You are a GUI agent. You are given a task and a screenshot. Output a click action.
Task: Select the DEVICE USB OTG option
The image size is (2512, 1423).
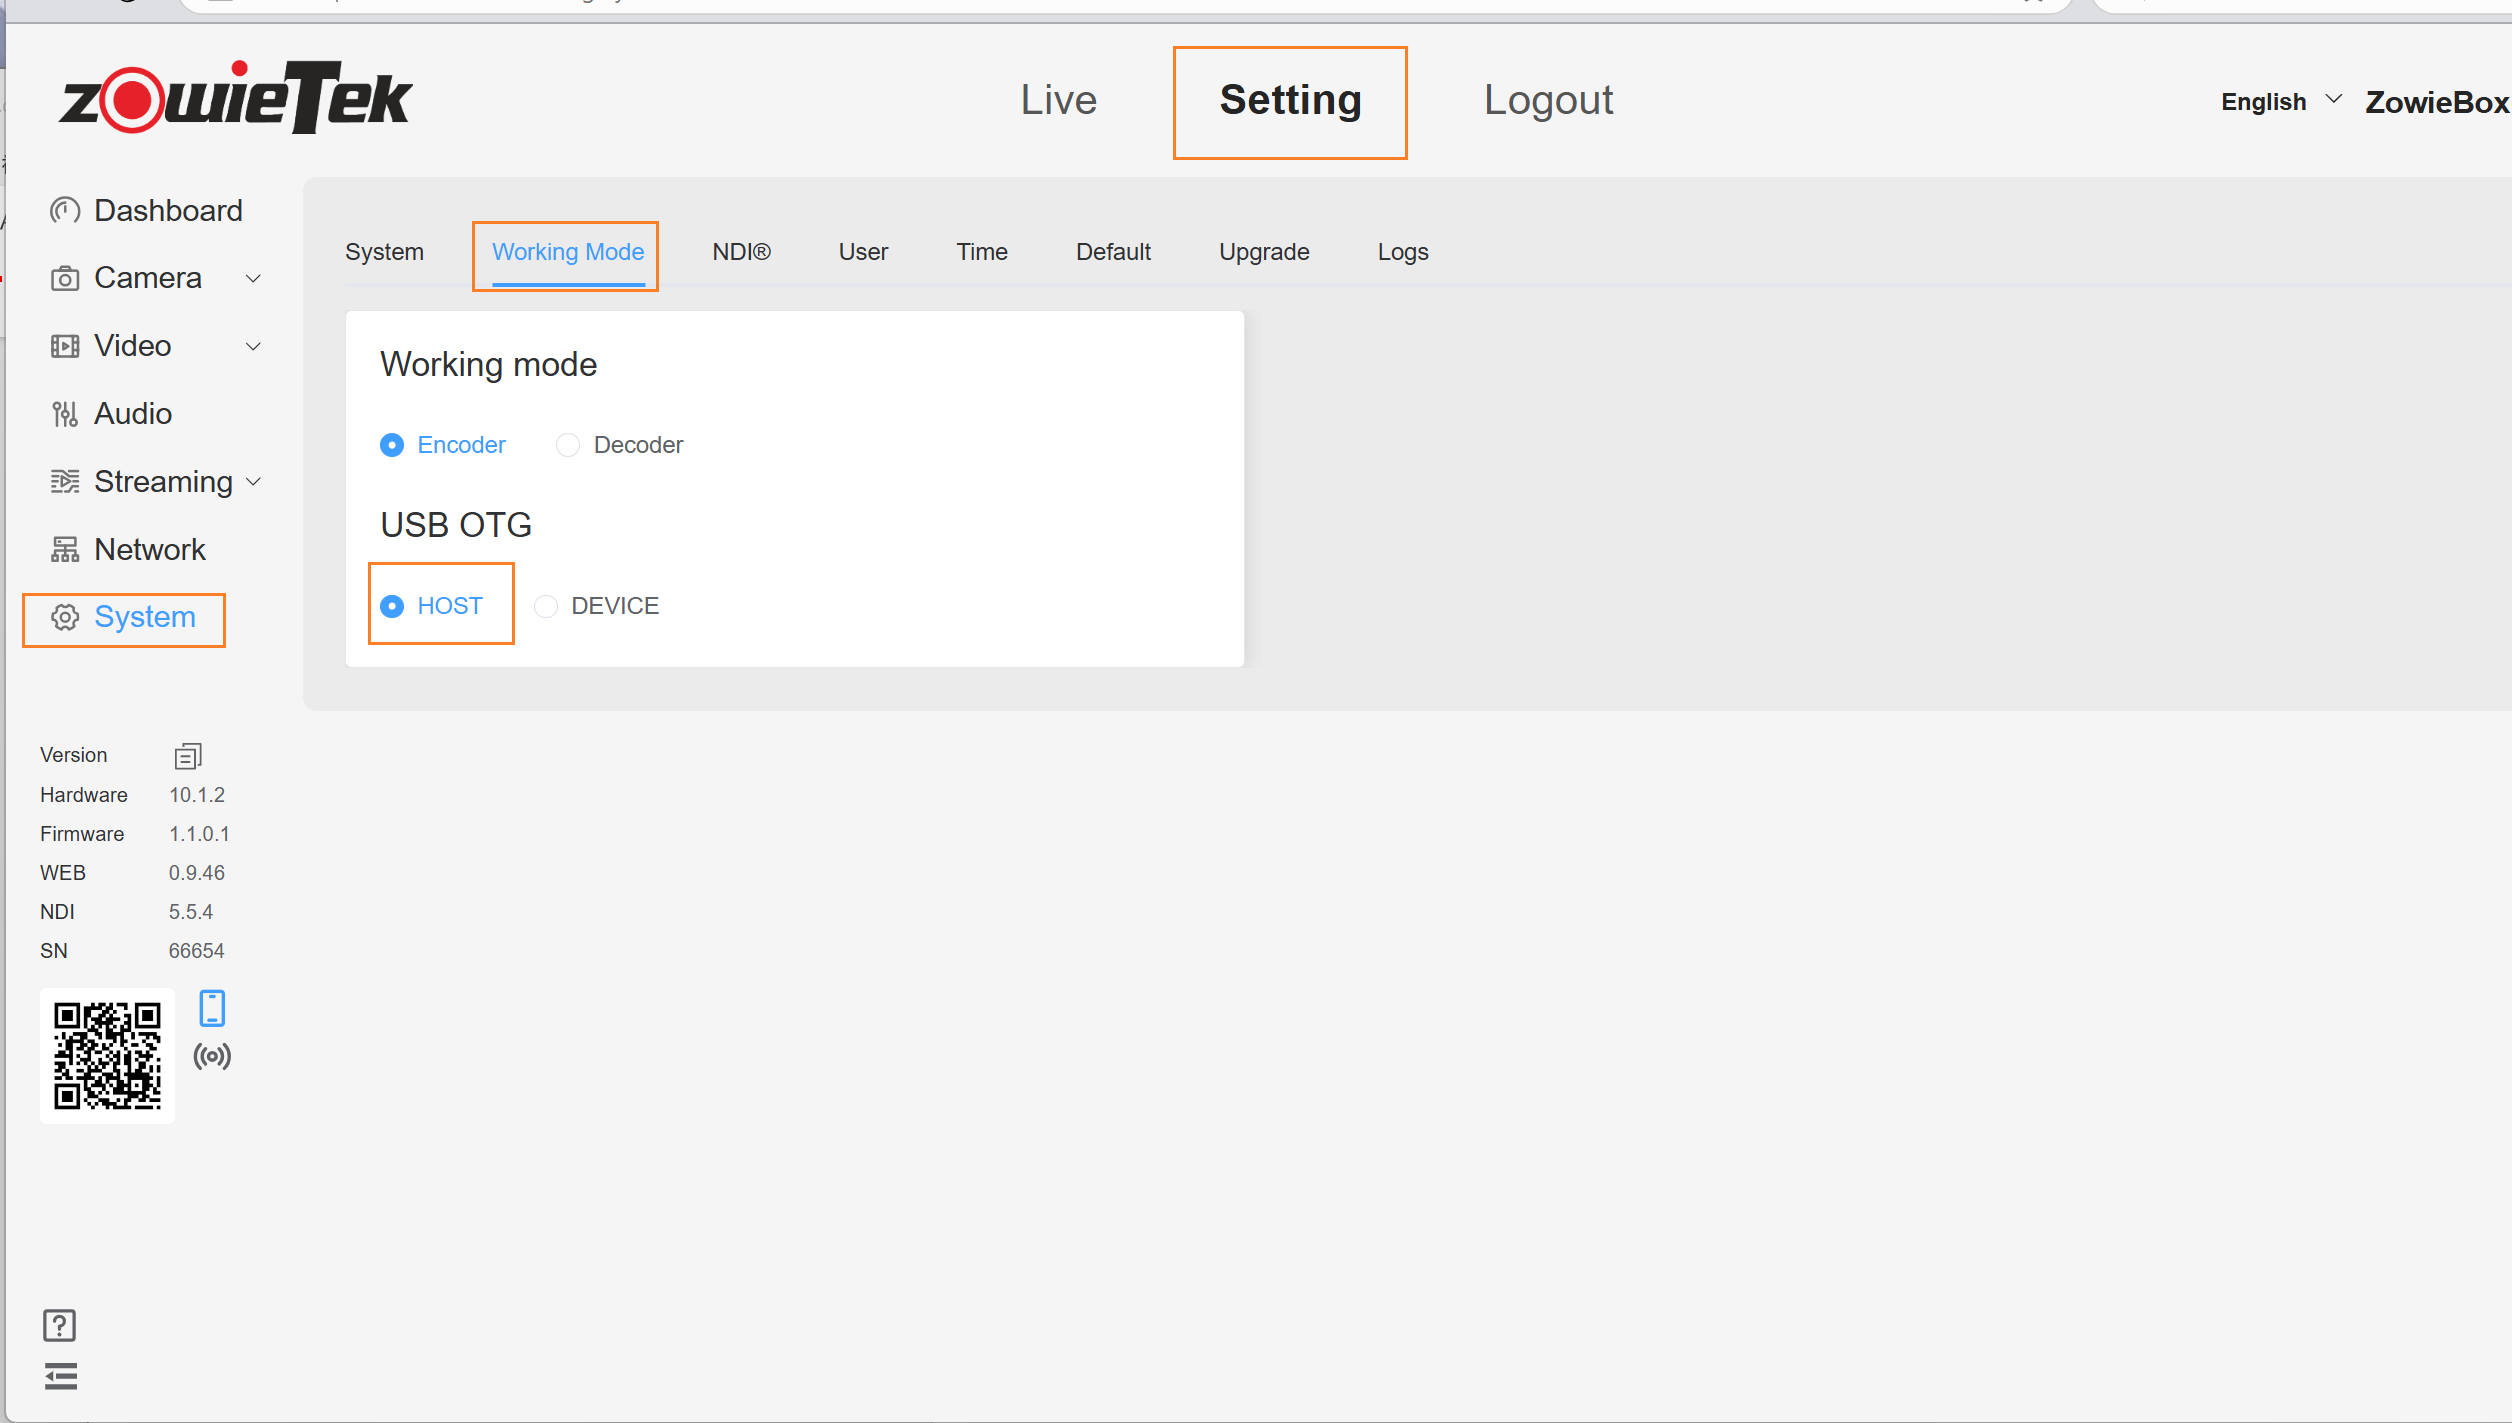click(x=546, y=606)
